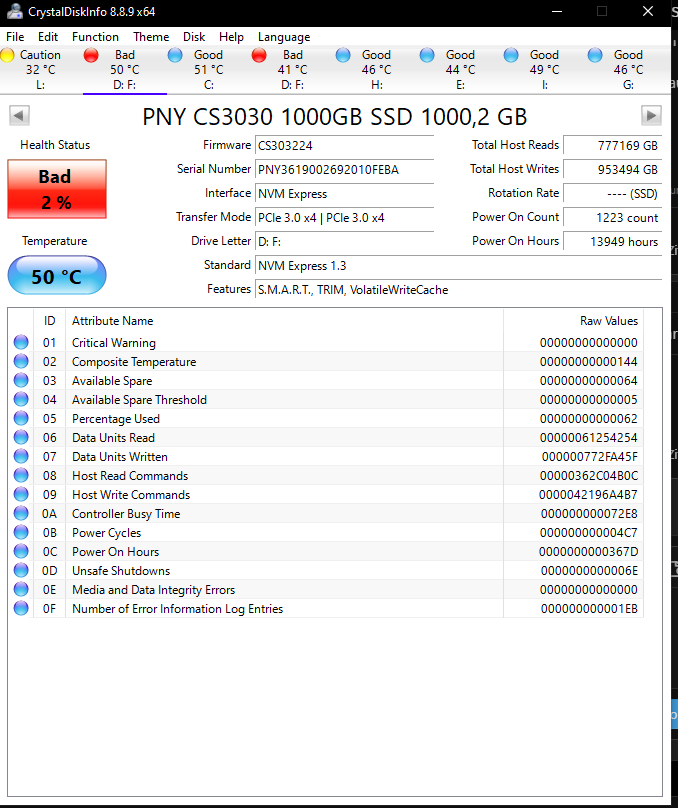
Task: Click status orb of Available Spare Threshold row
Action: coord(21,399)
